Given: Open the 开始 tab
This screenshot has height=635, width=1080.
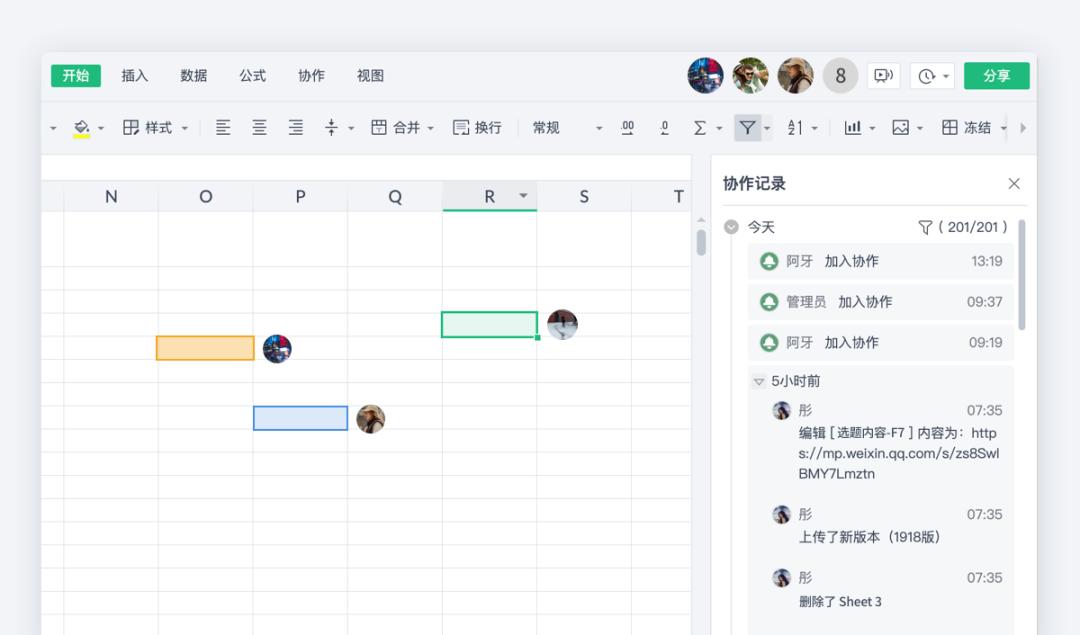Looking at the screenshot, I should (x=76, y=76).
